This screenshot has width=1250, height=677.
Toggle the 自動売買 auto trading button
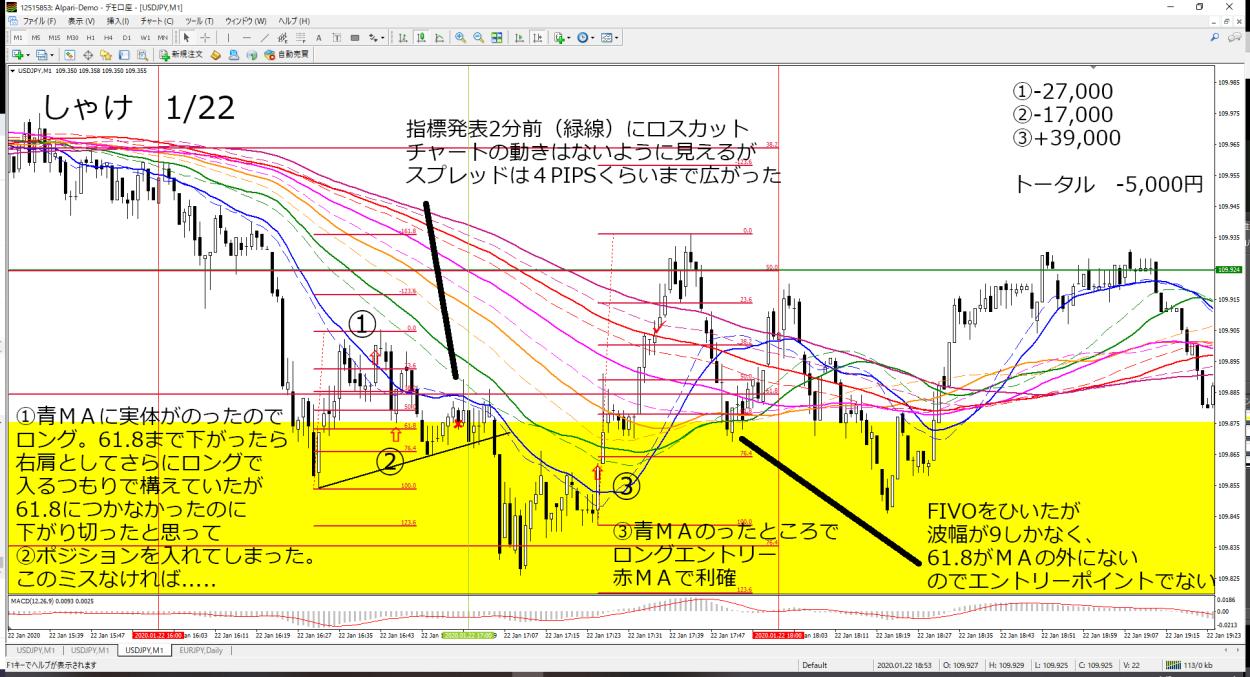285,55
